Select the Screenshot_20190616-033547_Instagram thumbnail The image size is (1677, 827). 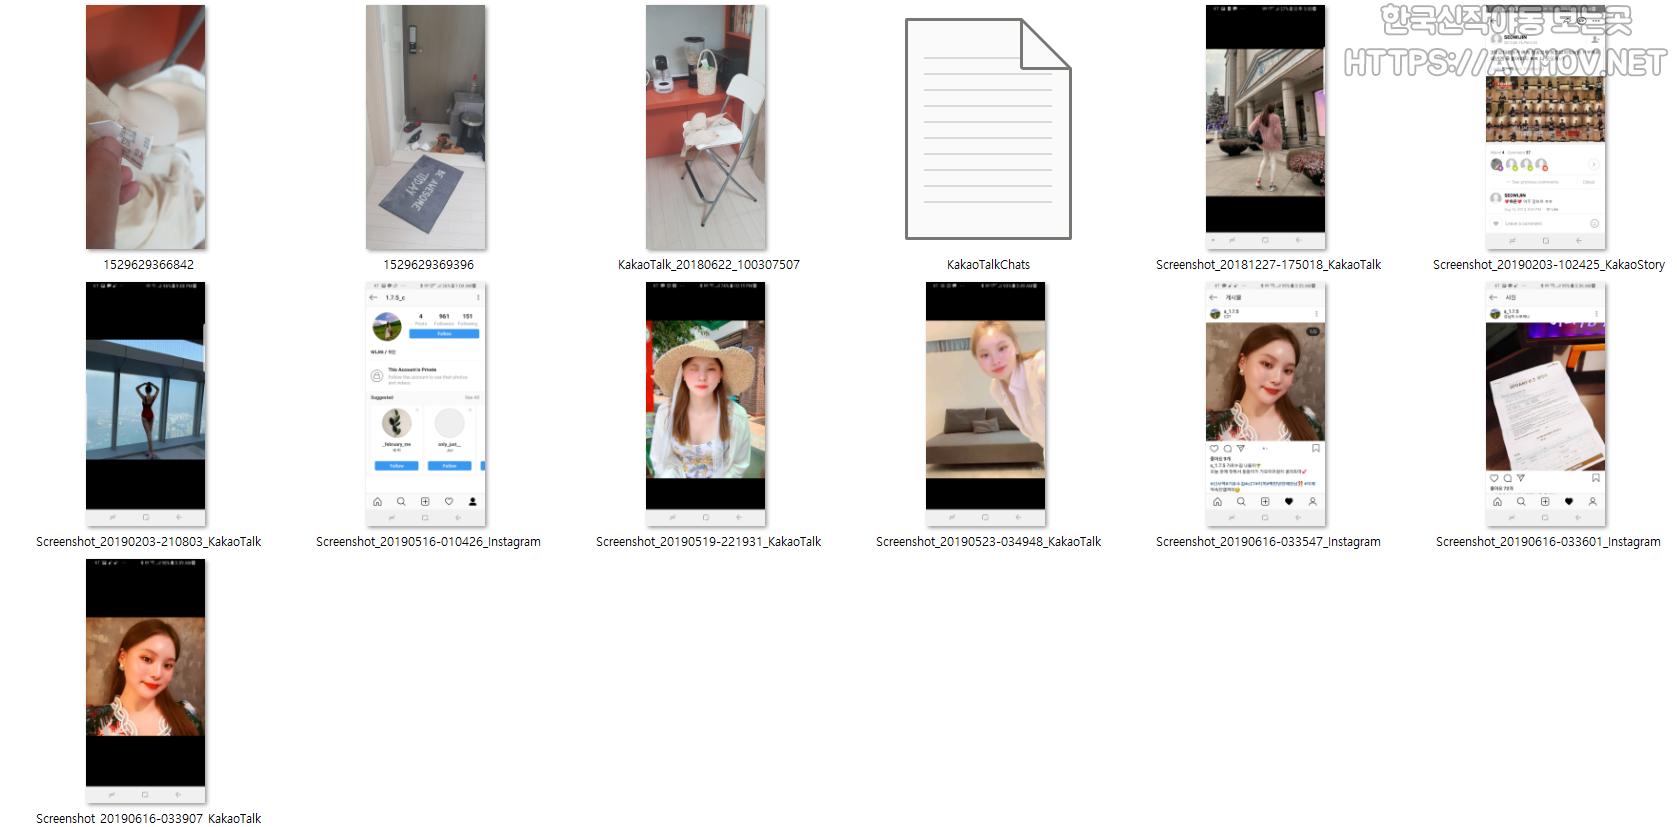click(x=1265, y=404)
